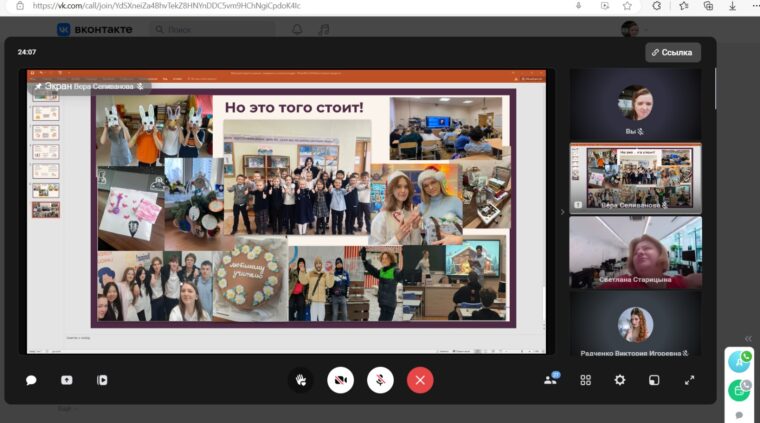The height and width of the screenshot is (423, 760).
Task: Toggle the camera on or off
Action: (x=340, y=380)
